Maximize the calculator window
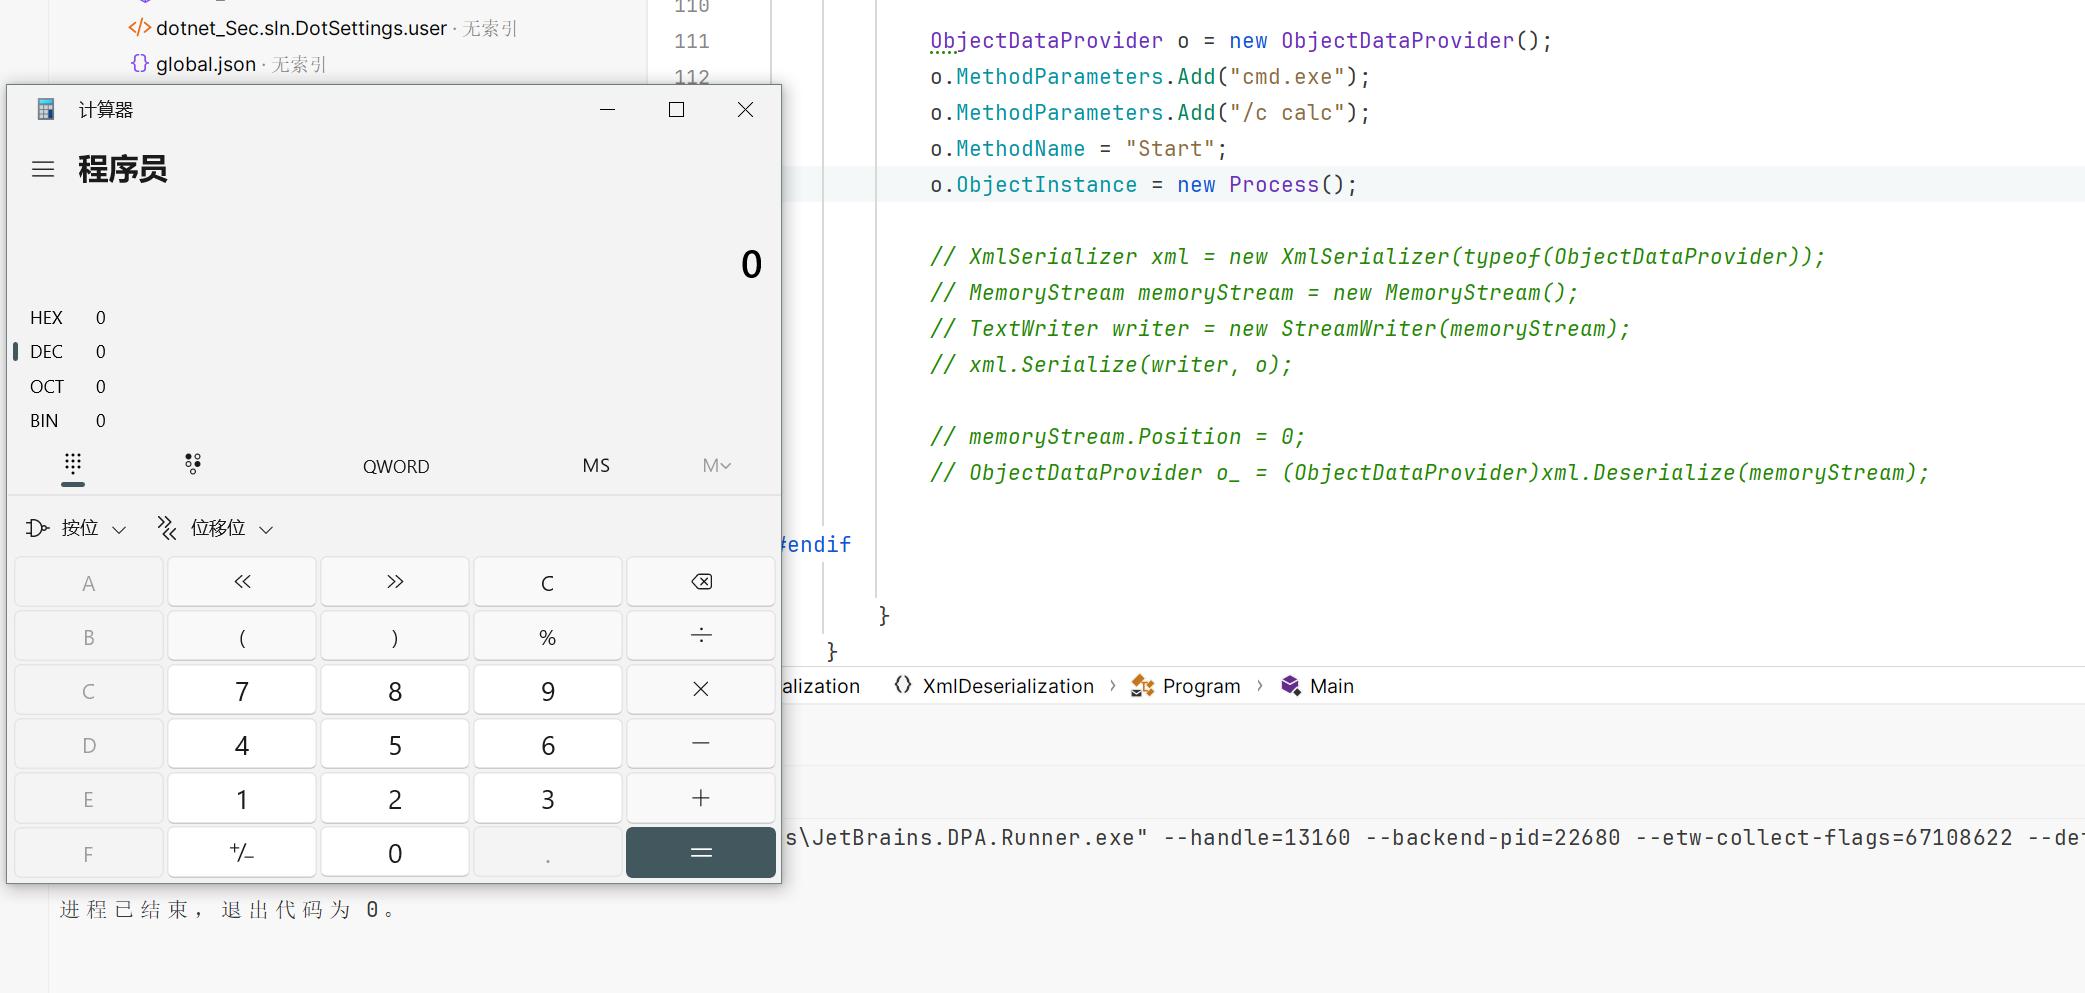 click(677, 110)
